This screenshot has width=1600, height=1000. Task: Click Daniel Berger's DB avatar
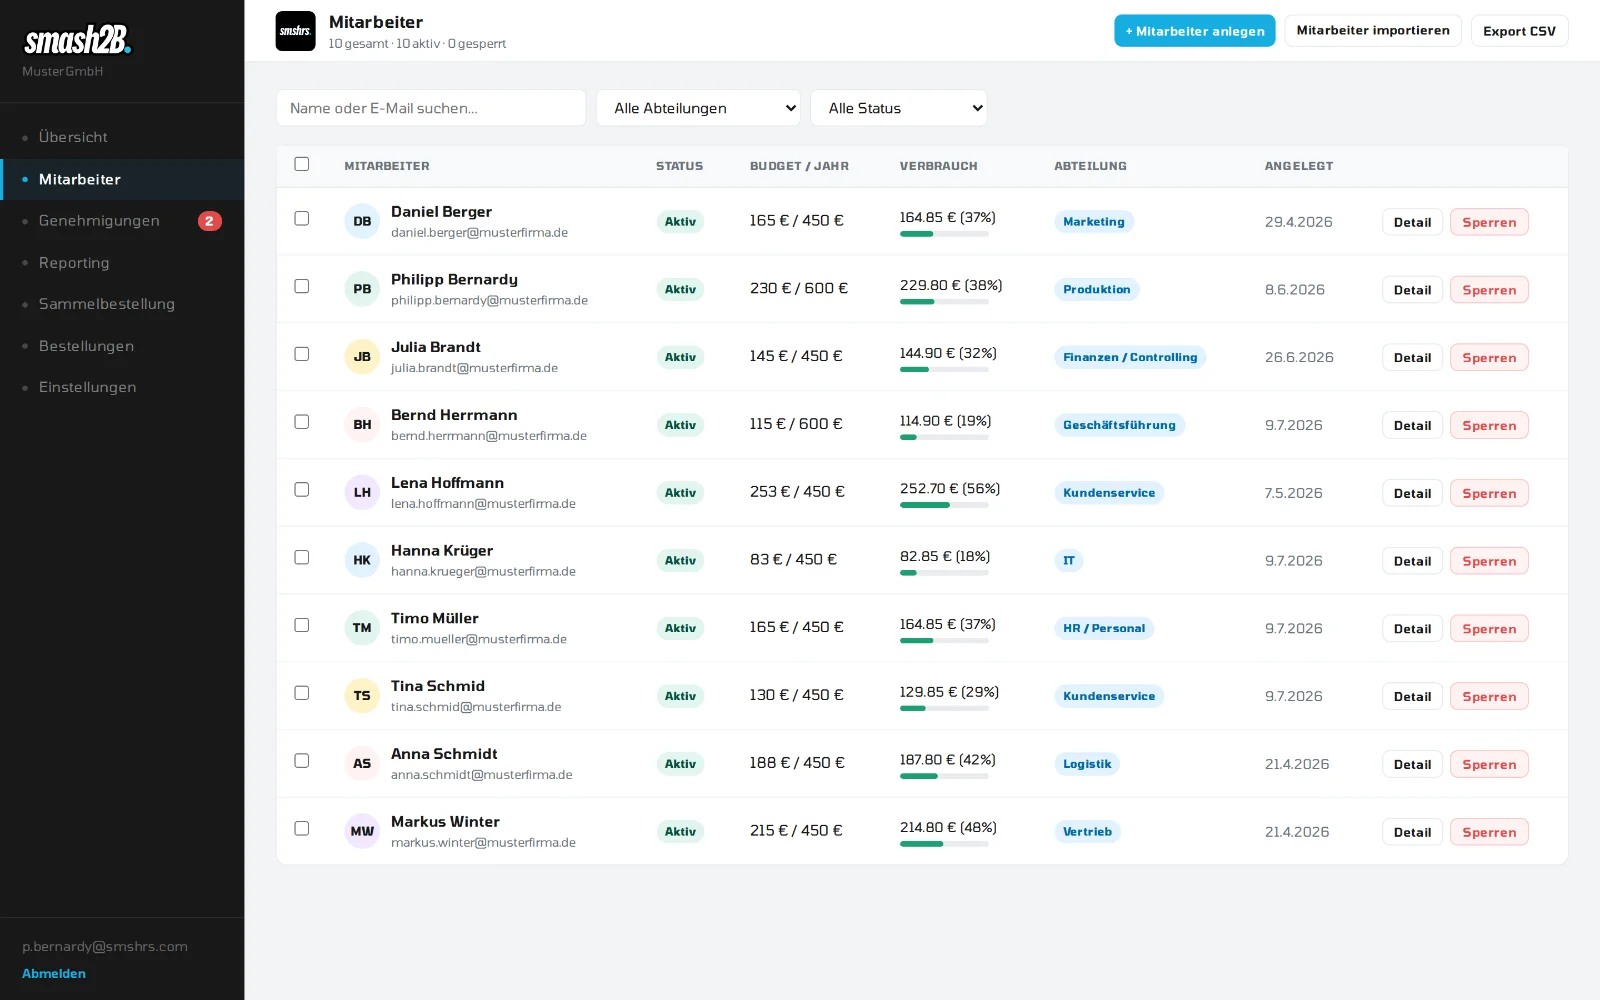coord(362,222)
